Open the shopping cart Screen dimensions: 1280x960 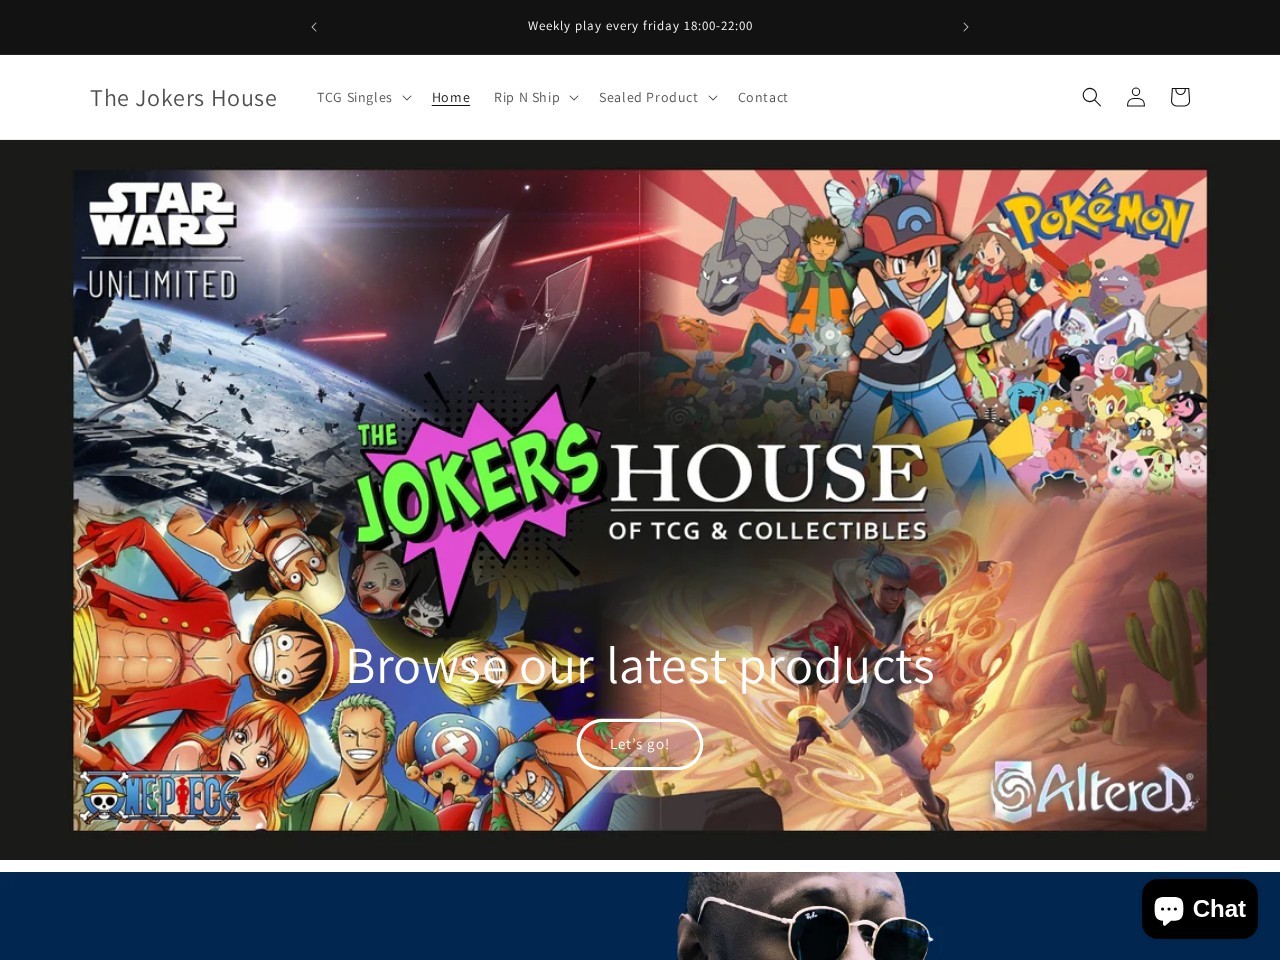[1179, 96]
